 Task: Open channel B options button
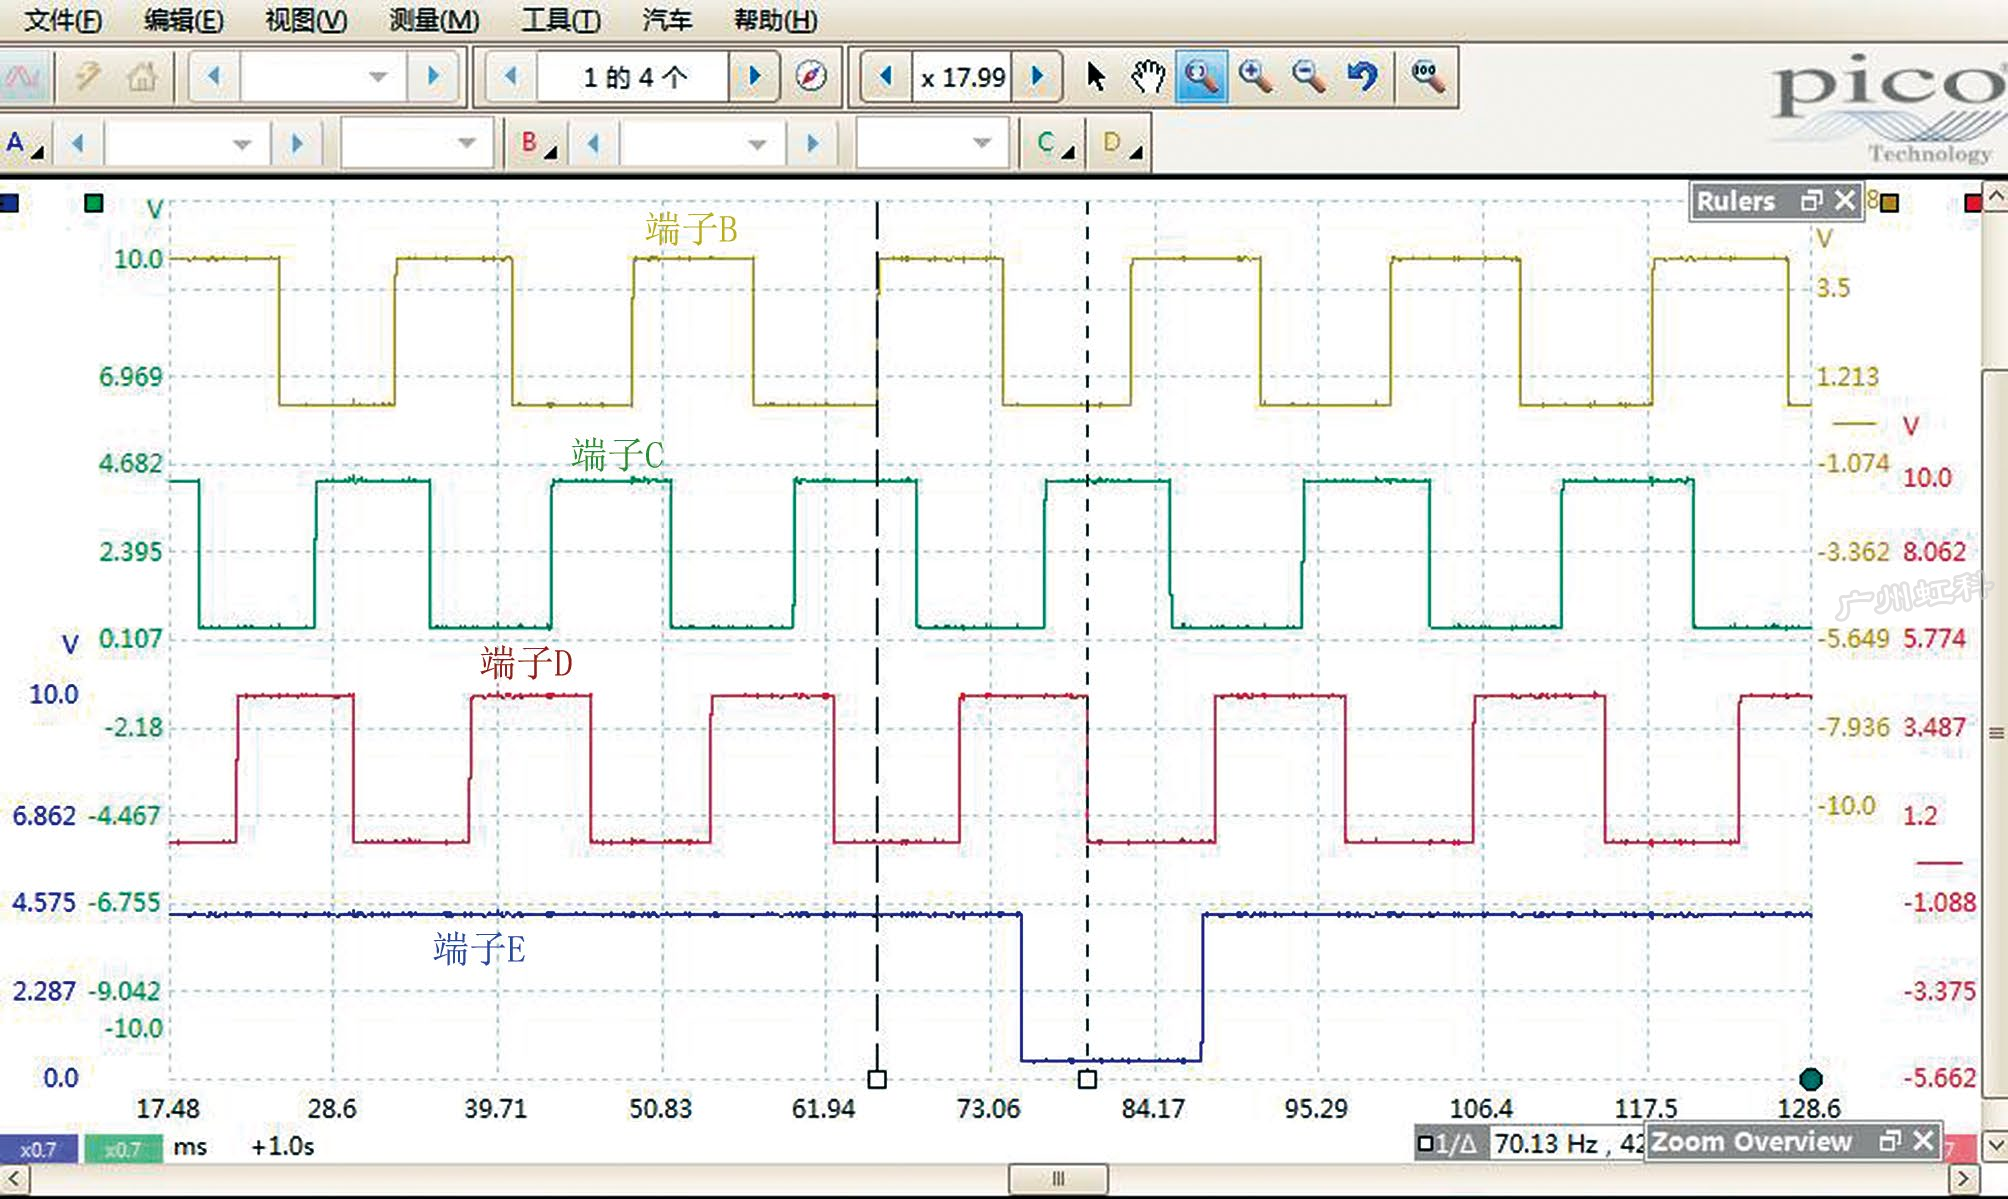tap(538, 144)
